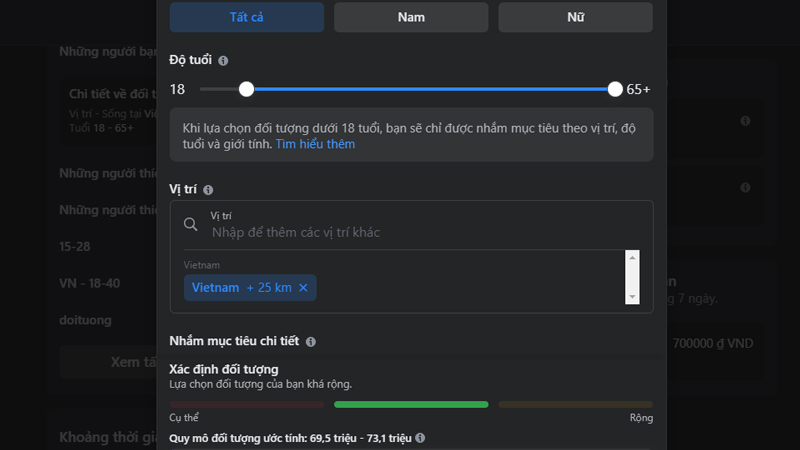
Task: Remove the Vietnam + 25 km location tag
Action: pyautogui.click(x=303, y=288)
